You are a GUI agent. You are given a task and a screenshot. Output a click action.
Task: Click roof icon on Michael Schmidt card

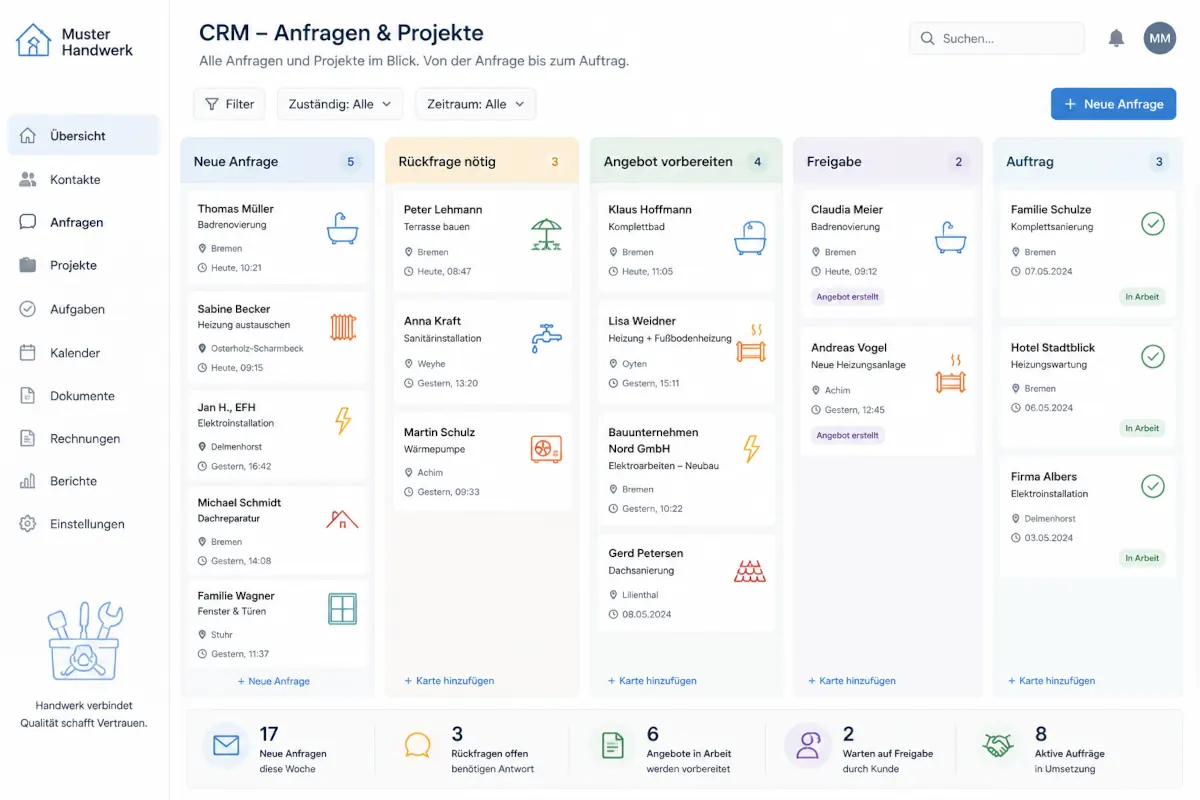(342, 519)
